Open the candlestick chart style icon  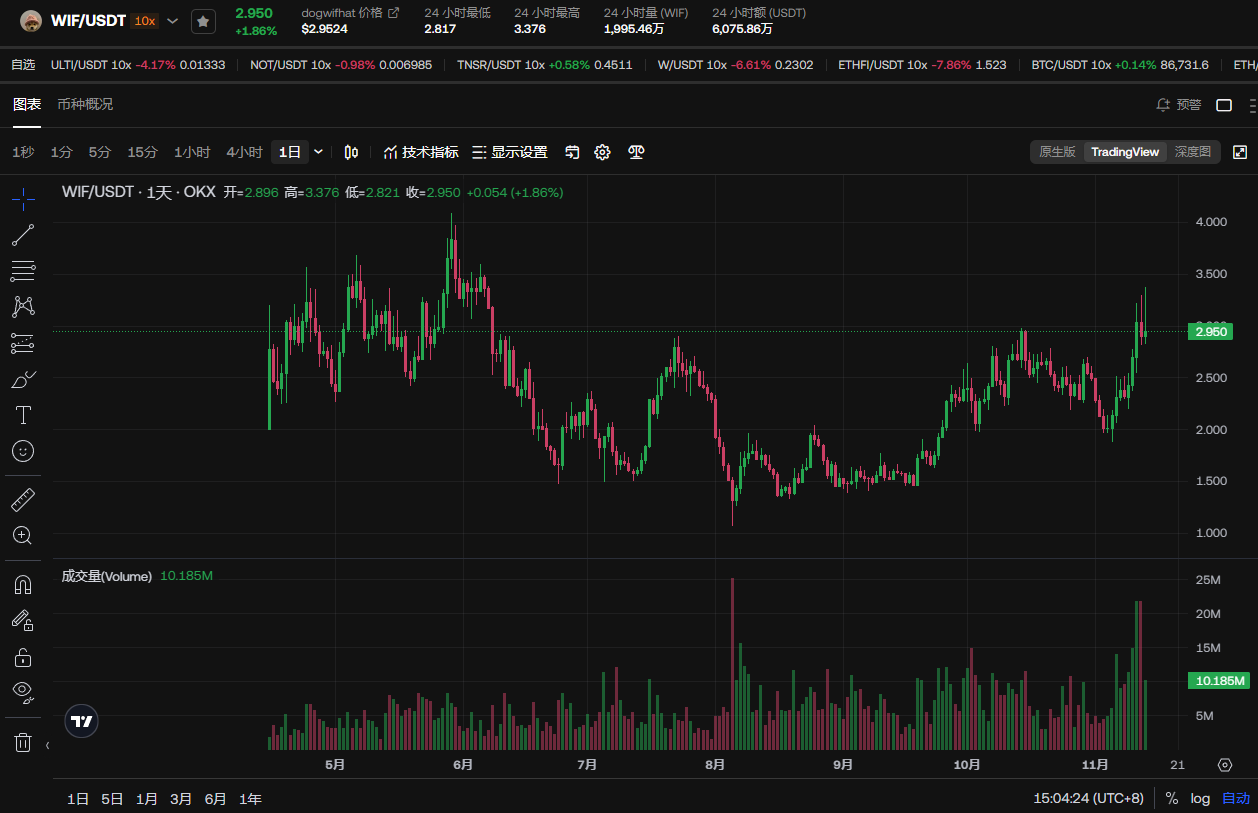click(351, 152)
